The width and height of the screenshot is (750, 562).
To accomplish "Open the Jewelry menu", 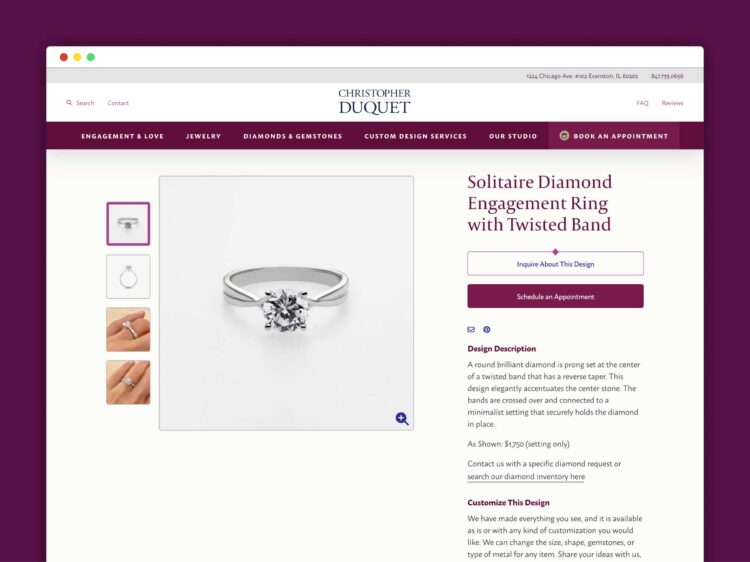I will (203, 136).
